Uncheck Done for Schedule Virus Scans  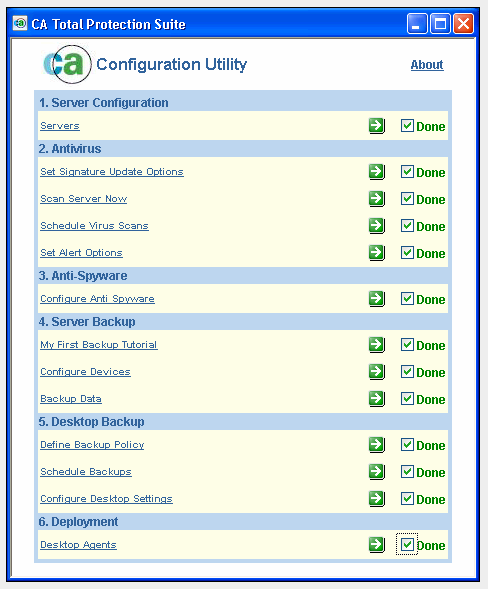click(407, 226)
